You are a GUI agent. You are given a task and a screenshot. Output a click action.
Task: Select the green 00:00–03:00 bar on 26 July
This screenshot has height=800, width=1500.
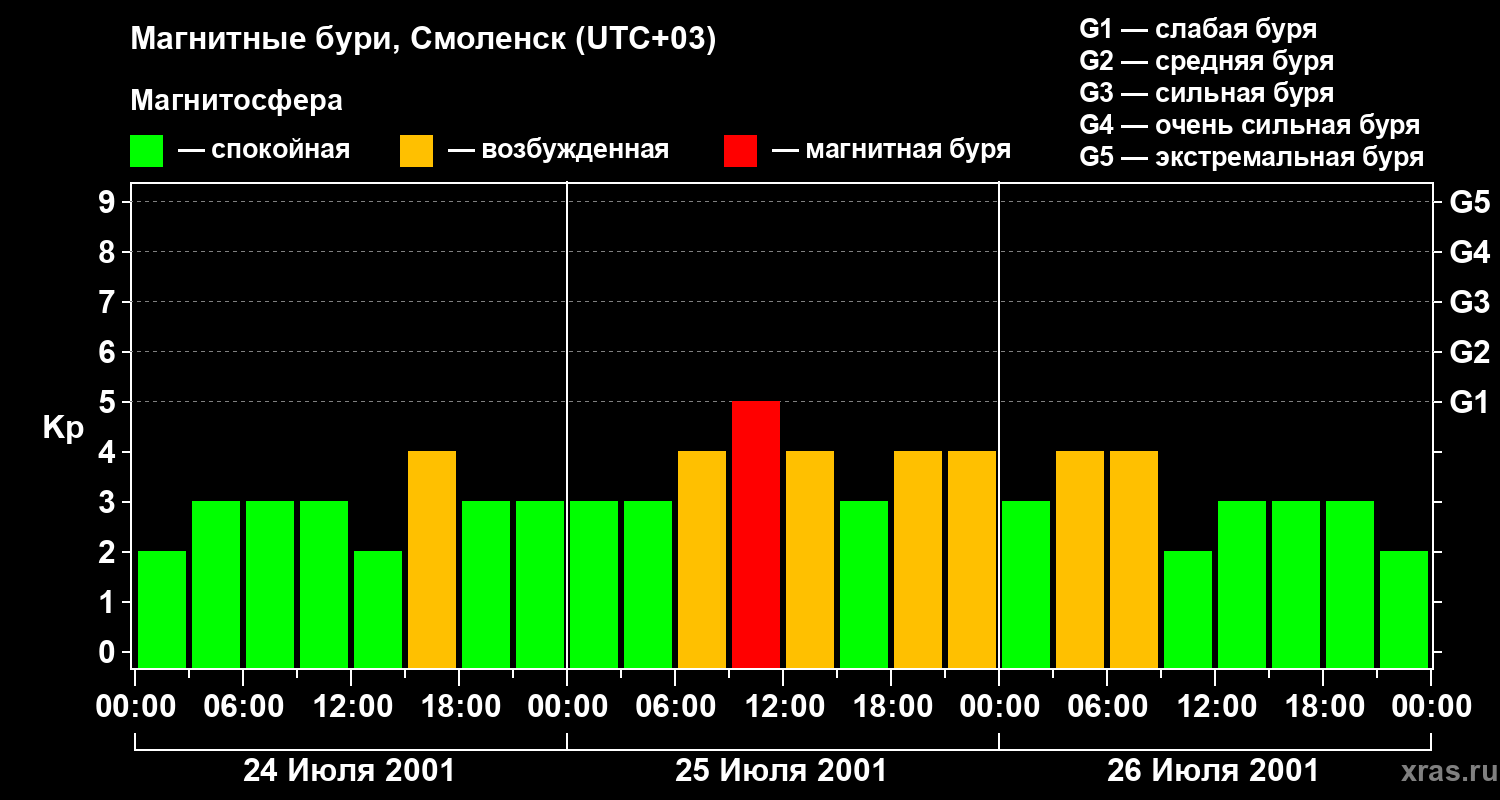[1026, 584]
